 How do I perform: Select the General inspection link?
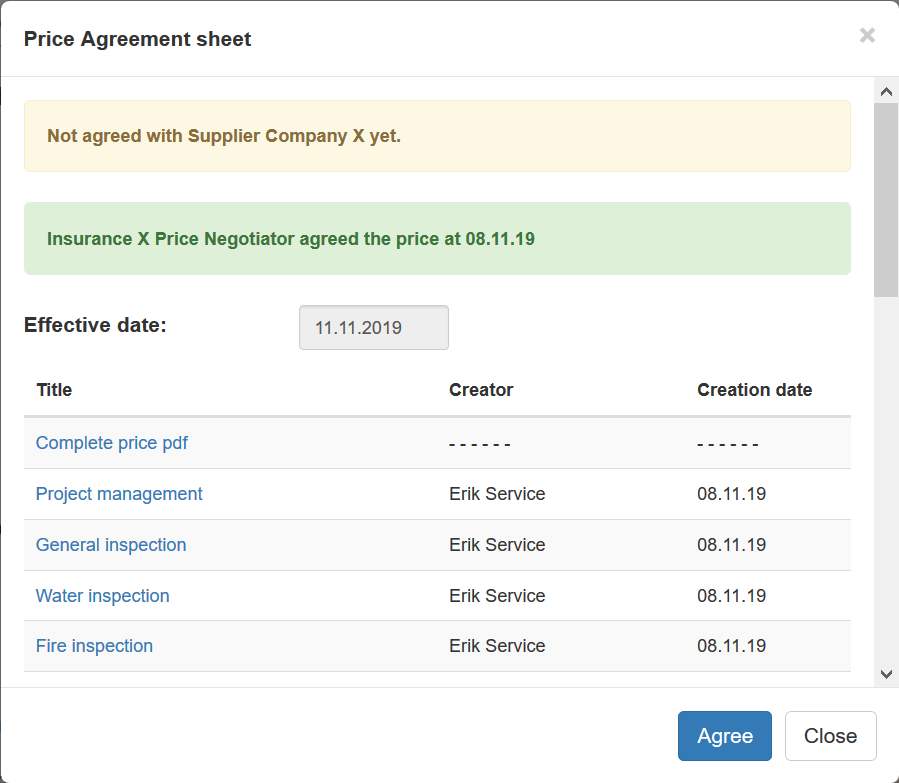(x=111, y=545)
